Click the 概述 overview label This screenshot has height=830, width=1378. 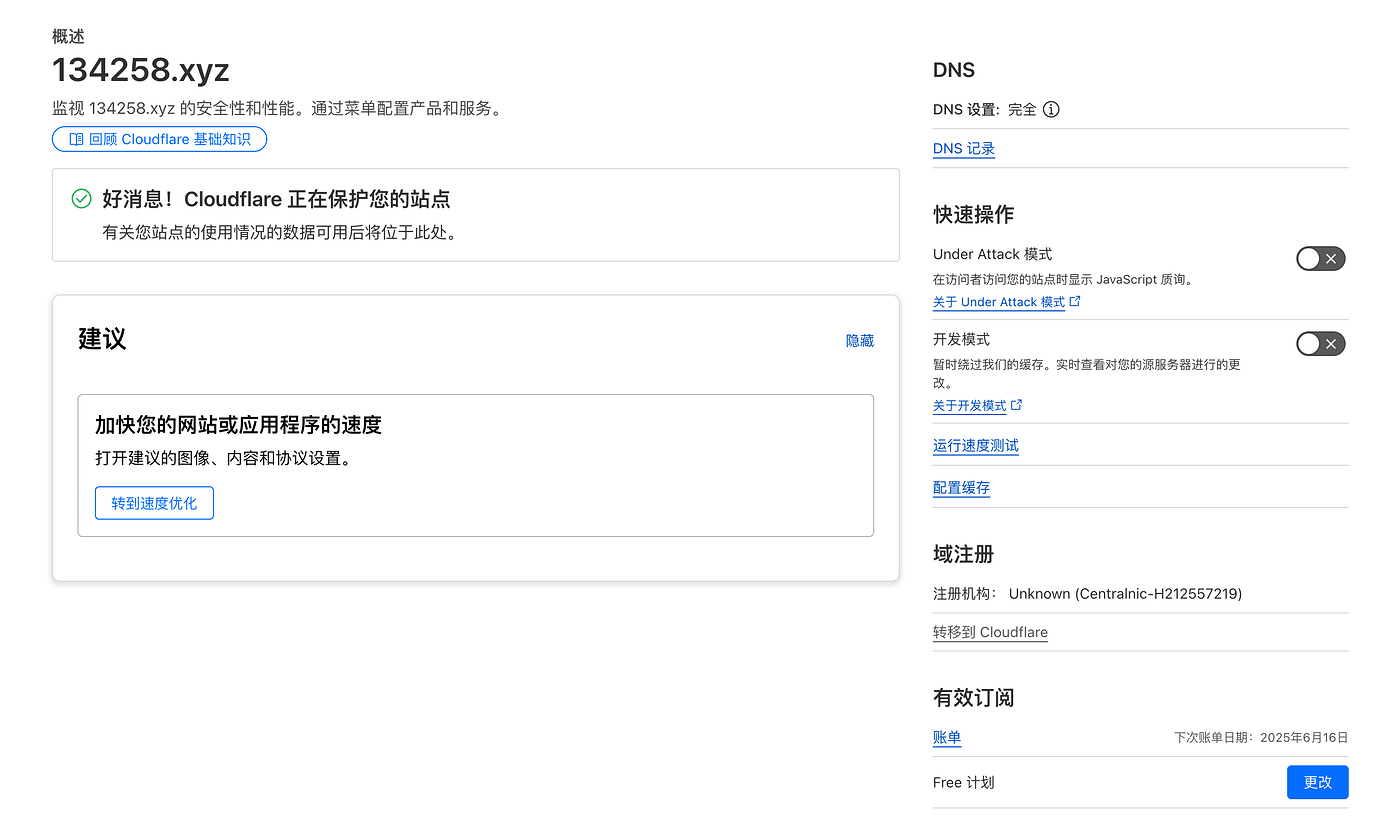pyautogui.click(x=68, y=36)
